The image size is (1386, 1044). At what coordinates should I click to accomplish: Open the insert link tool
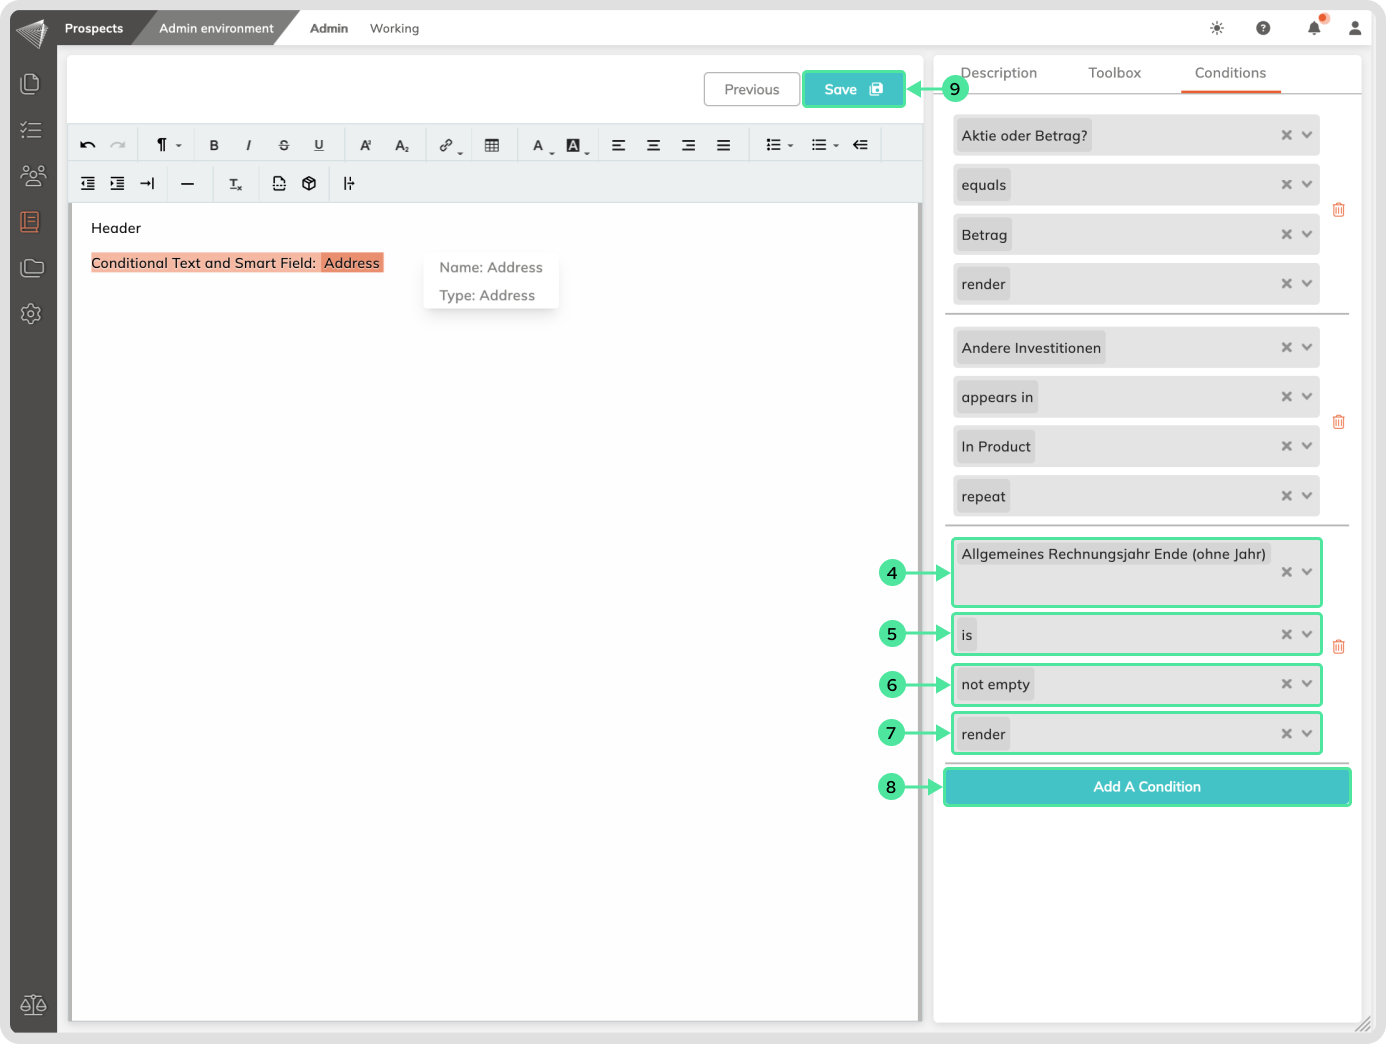[x=447, y=145]
